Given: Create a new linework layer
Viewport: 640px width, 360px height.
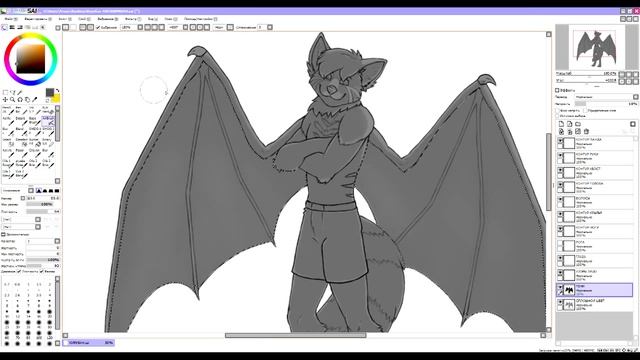Looking at the screenshot, I should tap(569, 124).
